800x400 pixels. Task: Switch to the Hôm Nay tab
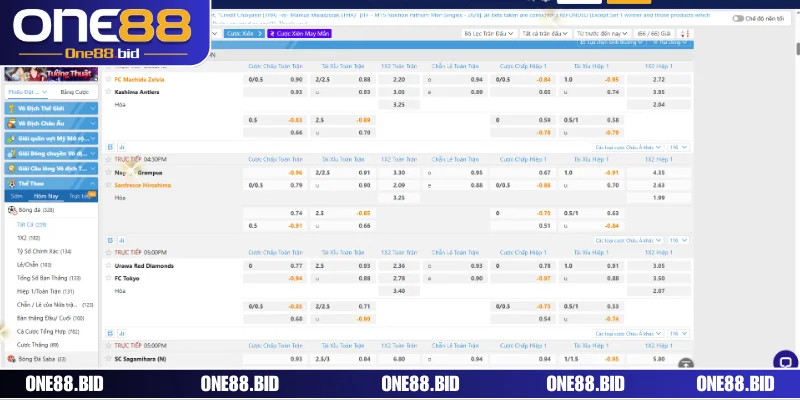pos(46,197)
